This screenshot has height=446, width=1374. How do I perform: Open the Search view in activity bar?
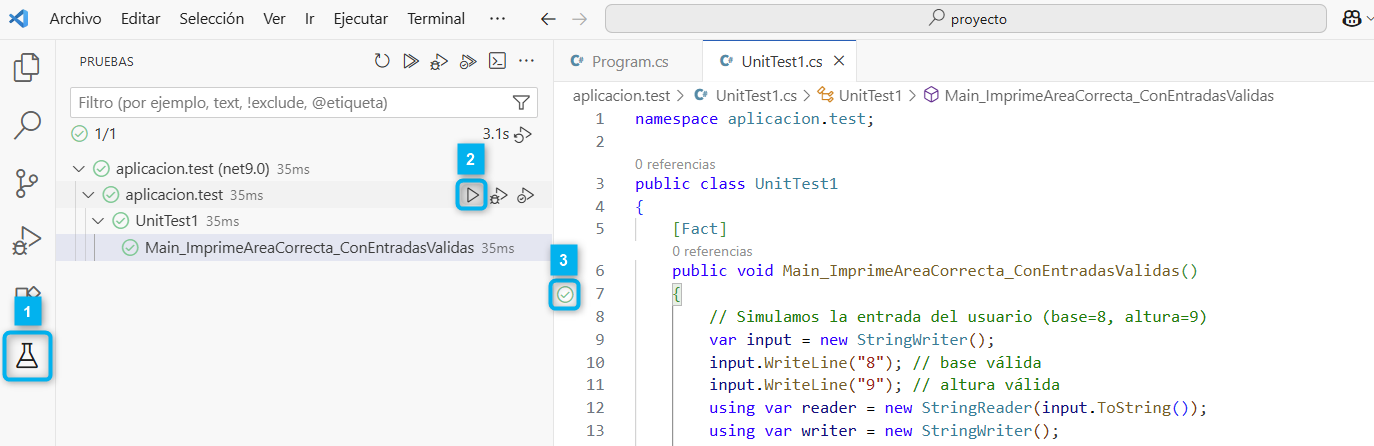point(27,125)
